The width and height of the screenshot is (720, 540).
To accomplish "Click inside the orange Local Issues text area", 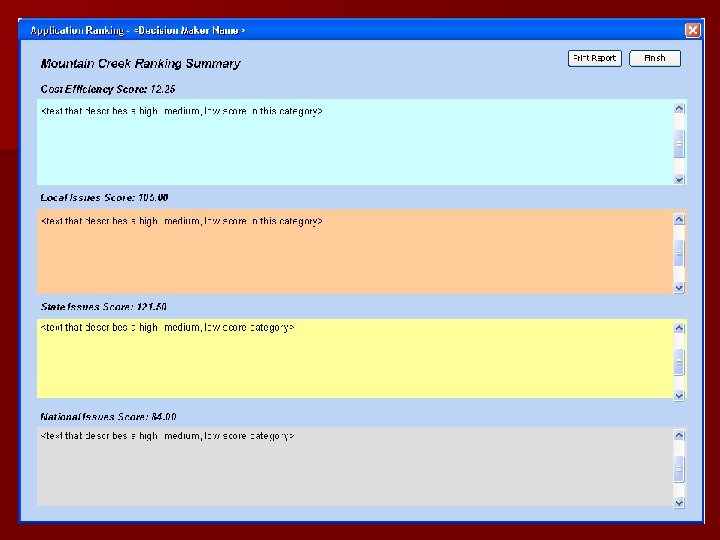I will 355,252.
